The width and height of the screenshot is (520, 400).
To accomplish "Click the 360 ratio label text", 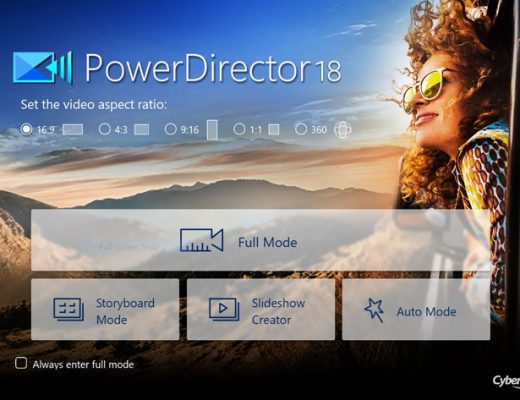I will click(x=319, y=129).
